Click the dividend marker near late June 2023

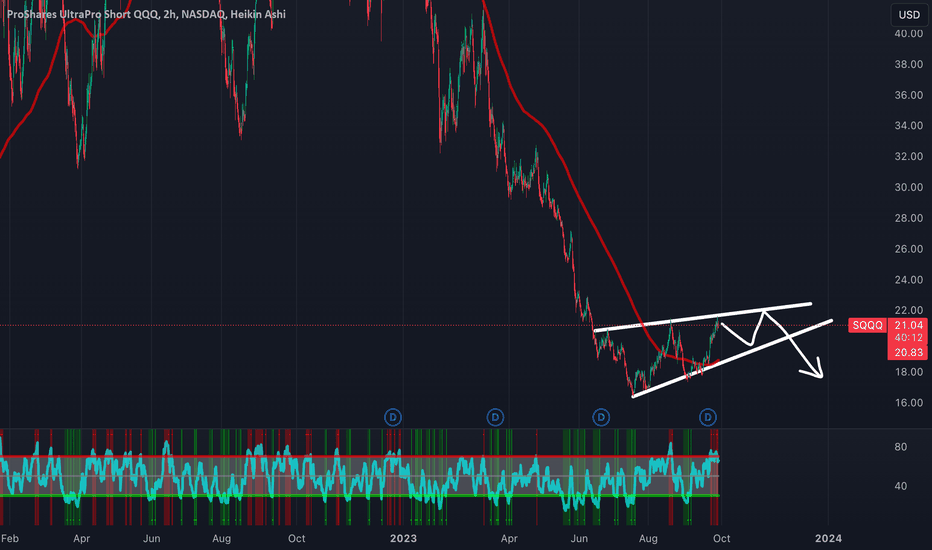pos(601,417)
